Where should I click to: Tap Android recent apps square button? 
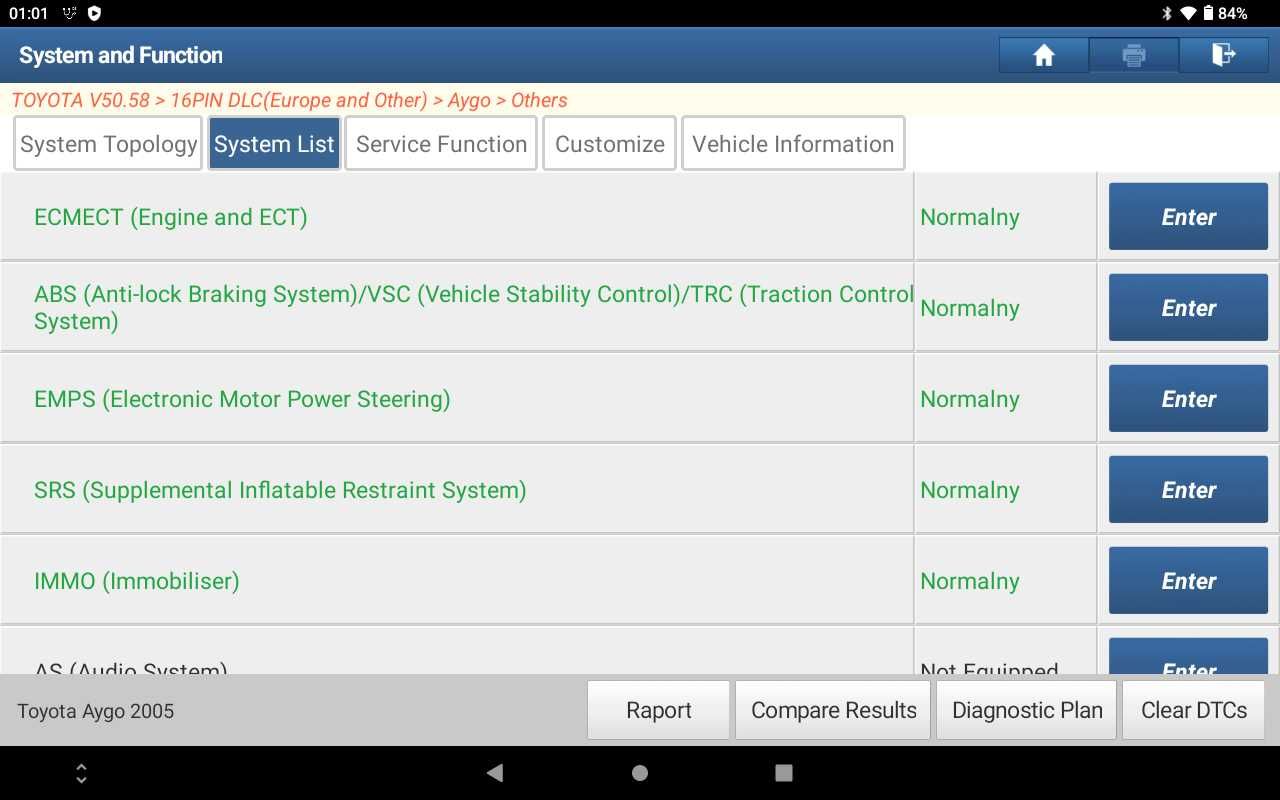[784, 772]
